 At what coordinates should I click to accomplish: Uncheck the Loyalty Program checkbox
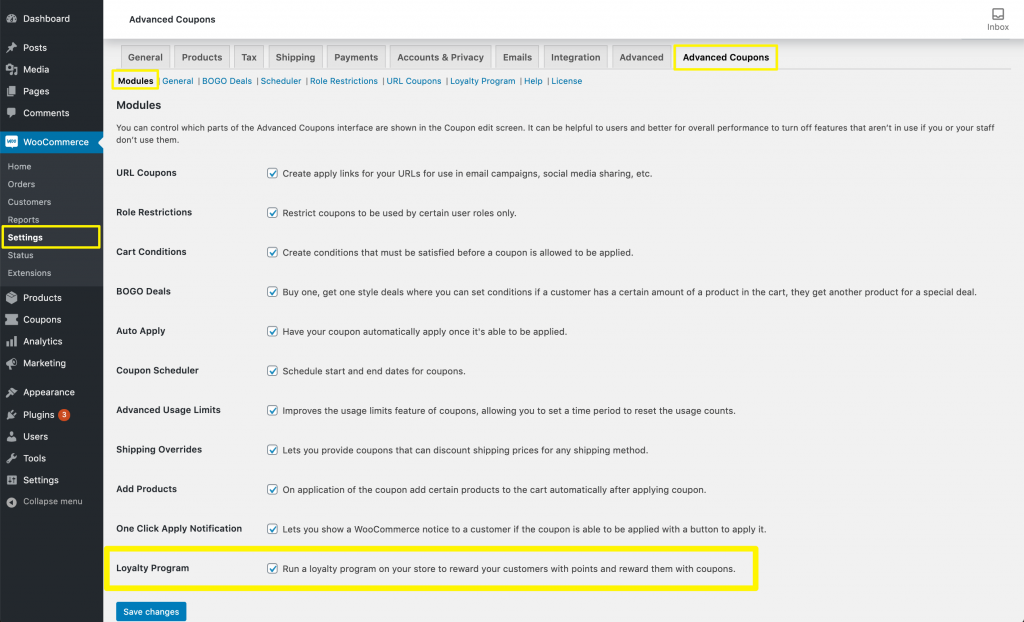[x=272, y=568]
